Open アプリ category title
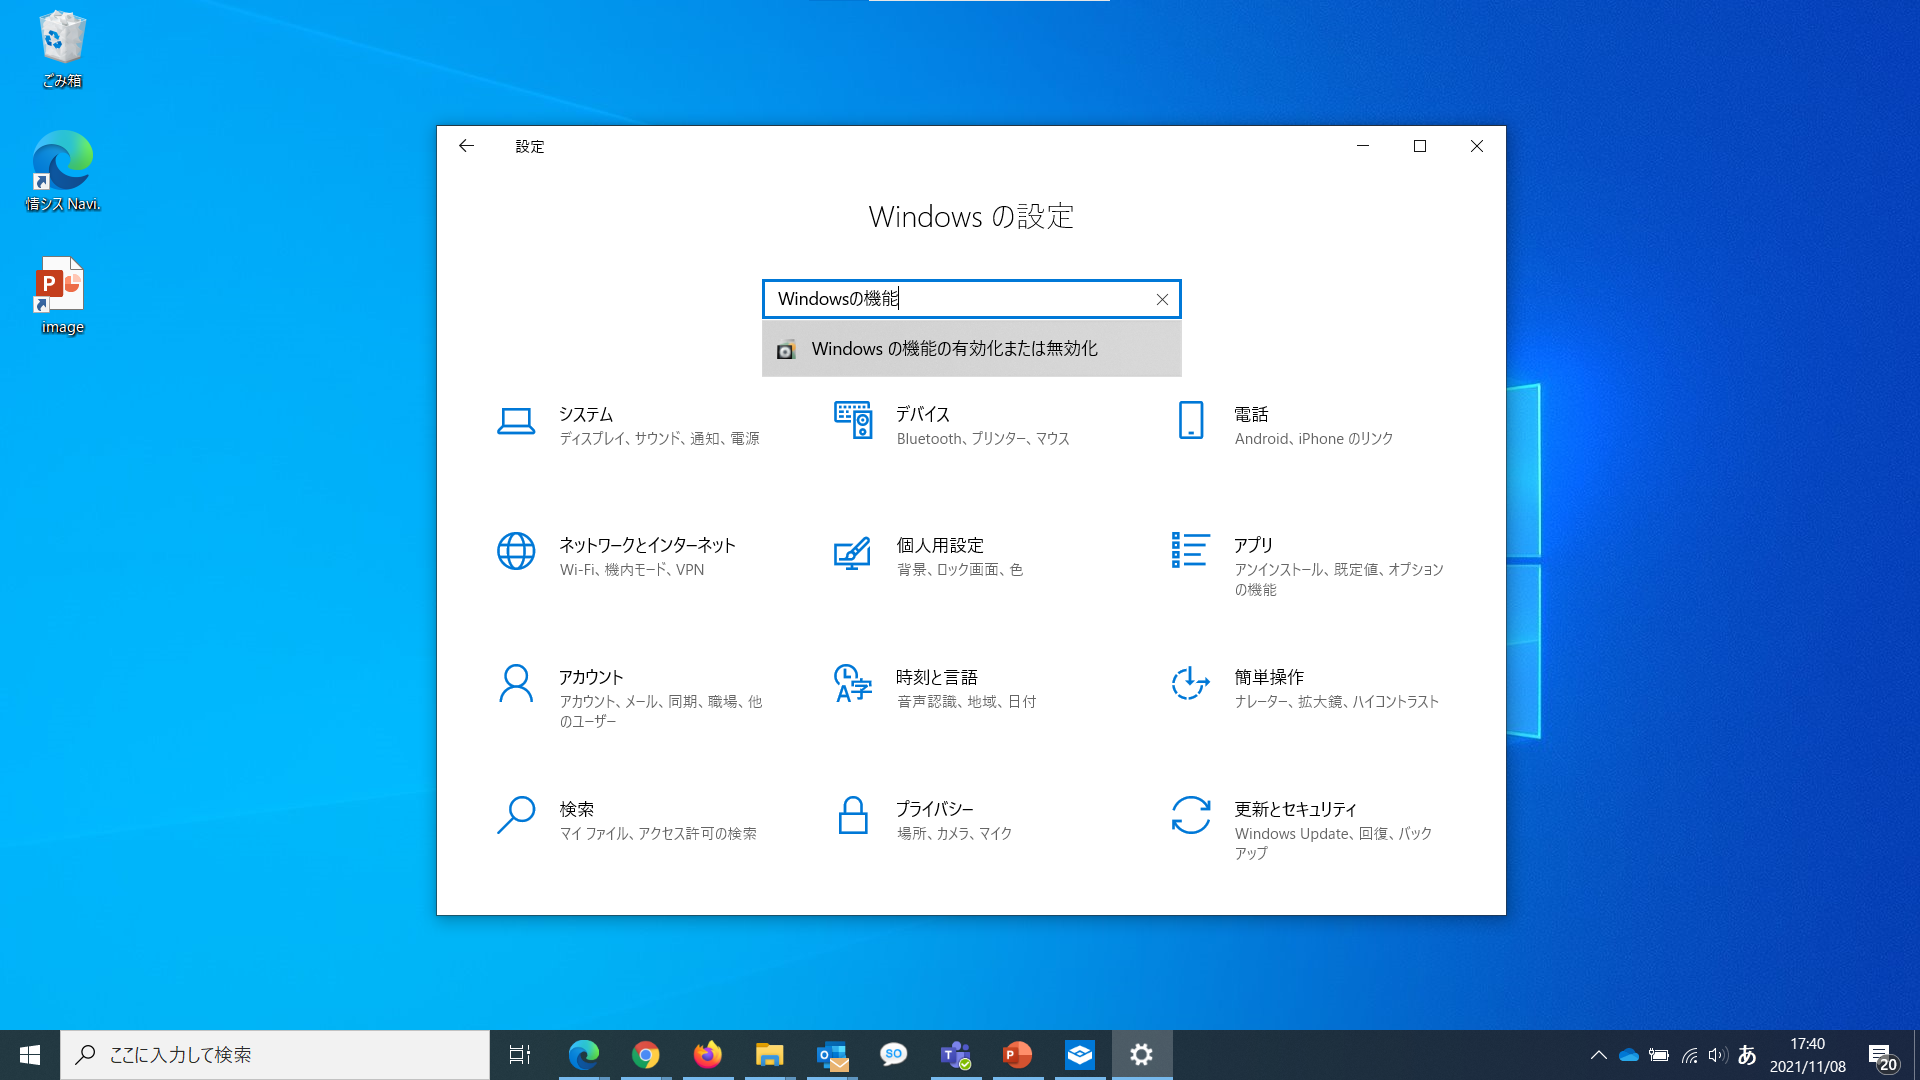Screen dimensions: 1920x1080 1253,545
